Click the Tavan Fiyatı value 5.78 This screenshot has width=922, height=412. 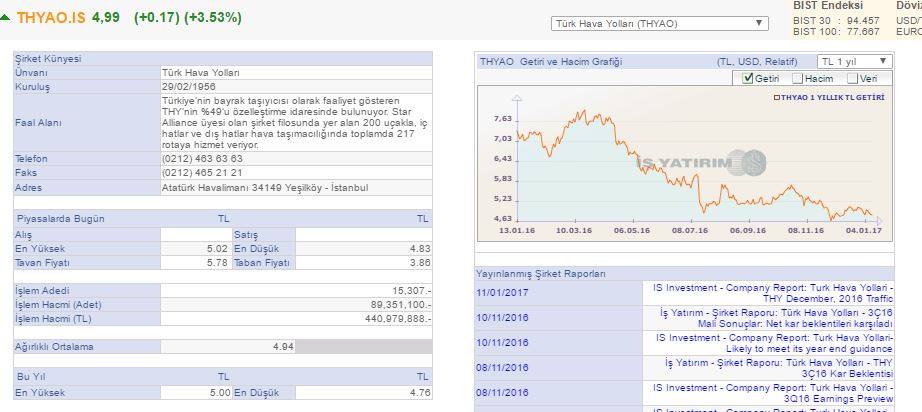coord(218,263)
